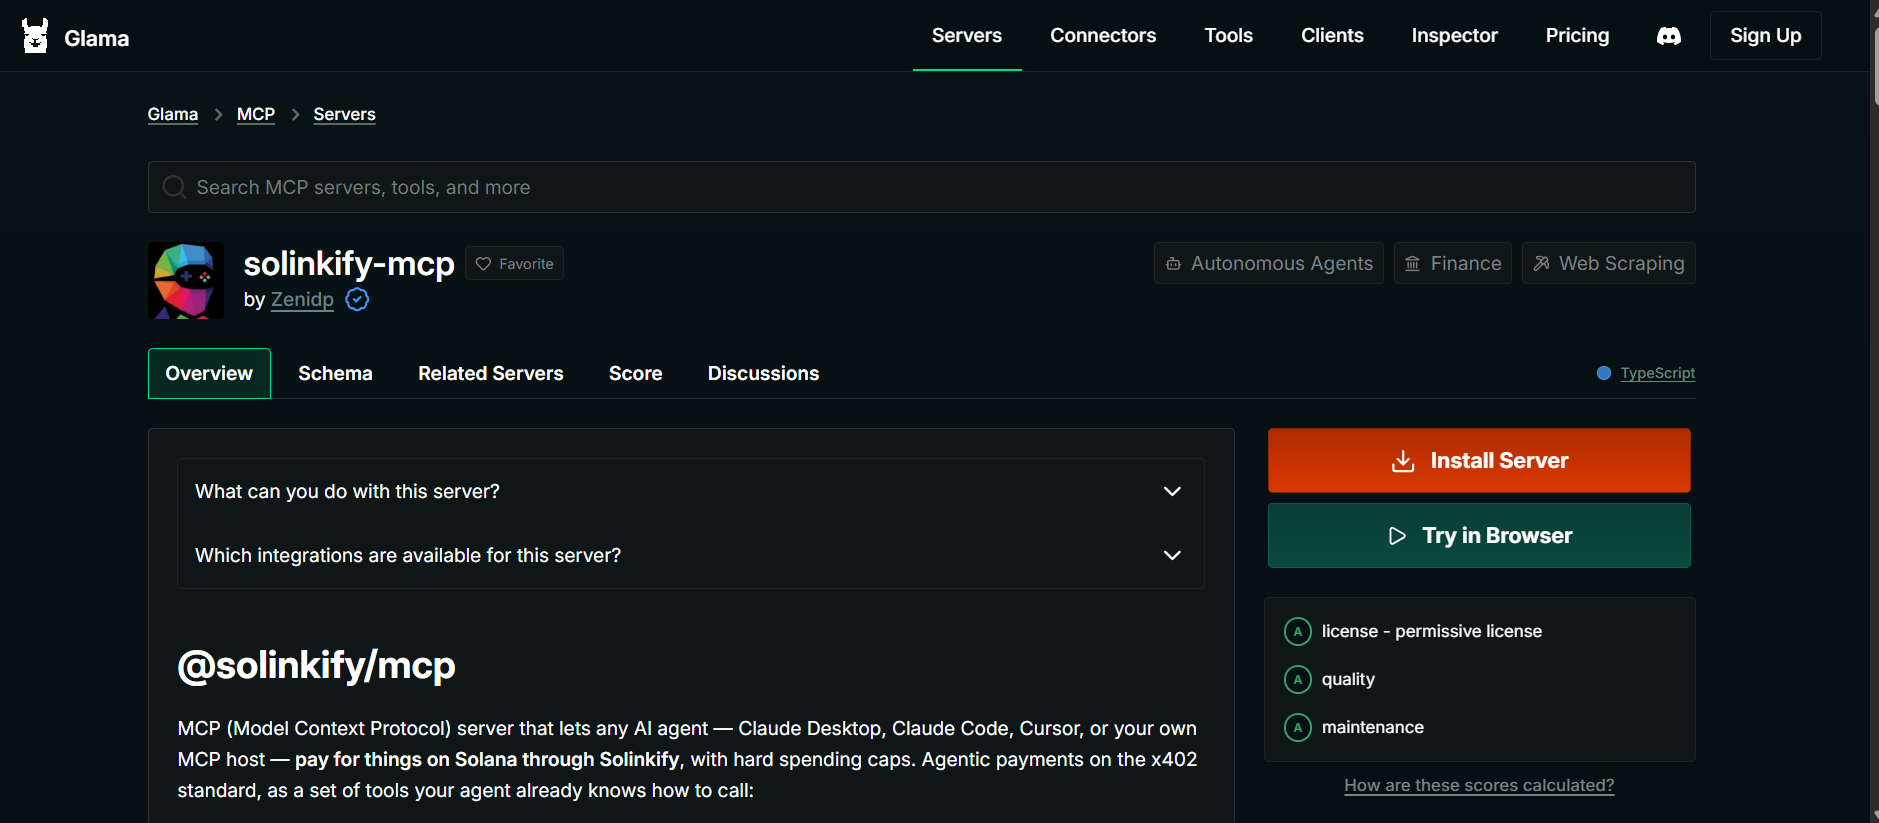Click the verified badge next to Zenidp

(357, 299)
